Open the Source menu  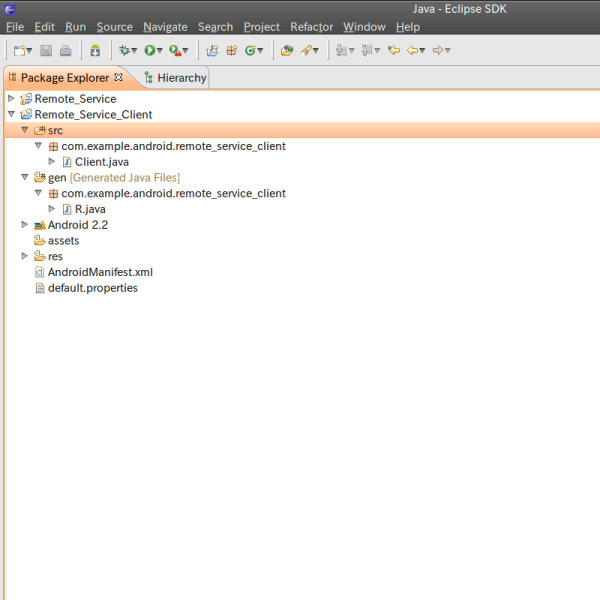tap(114, 27)
